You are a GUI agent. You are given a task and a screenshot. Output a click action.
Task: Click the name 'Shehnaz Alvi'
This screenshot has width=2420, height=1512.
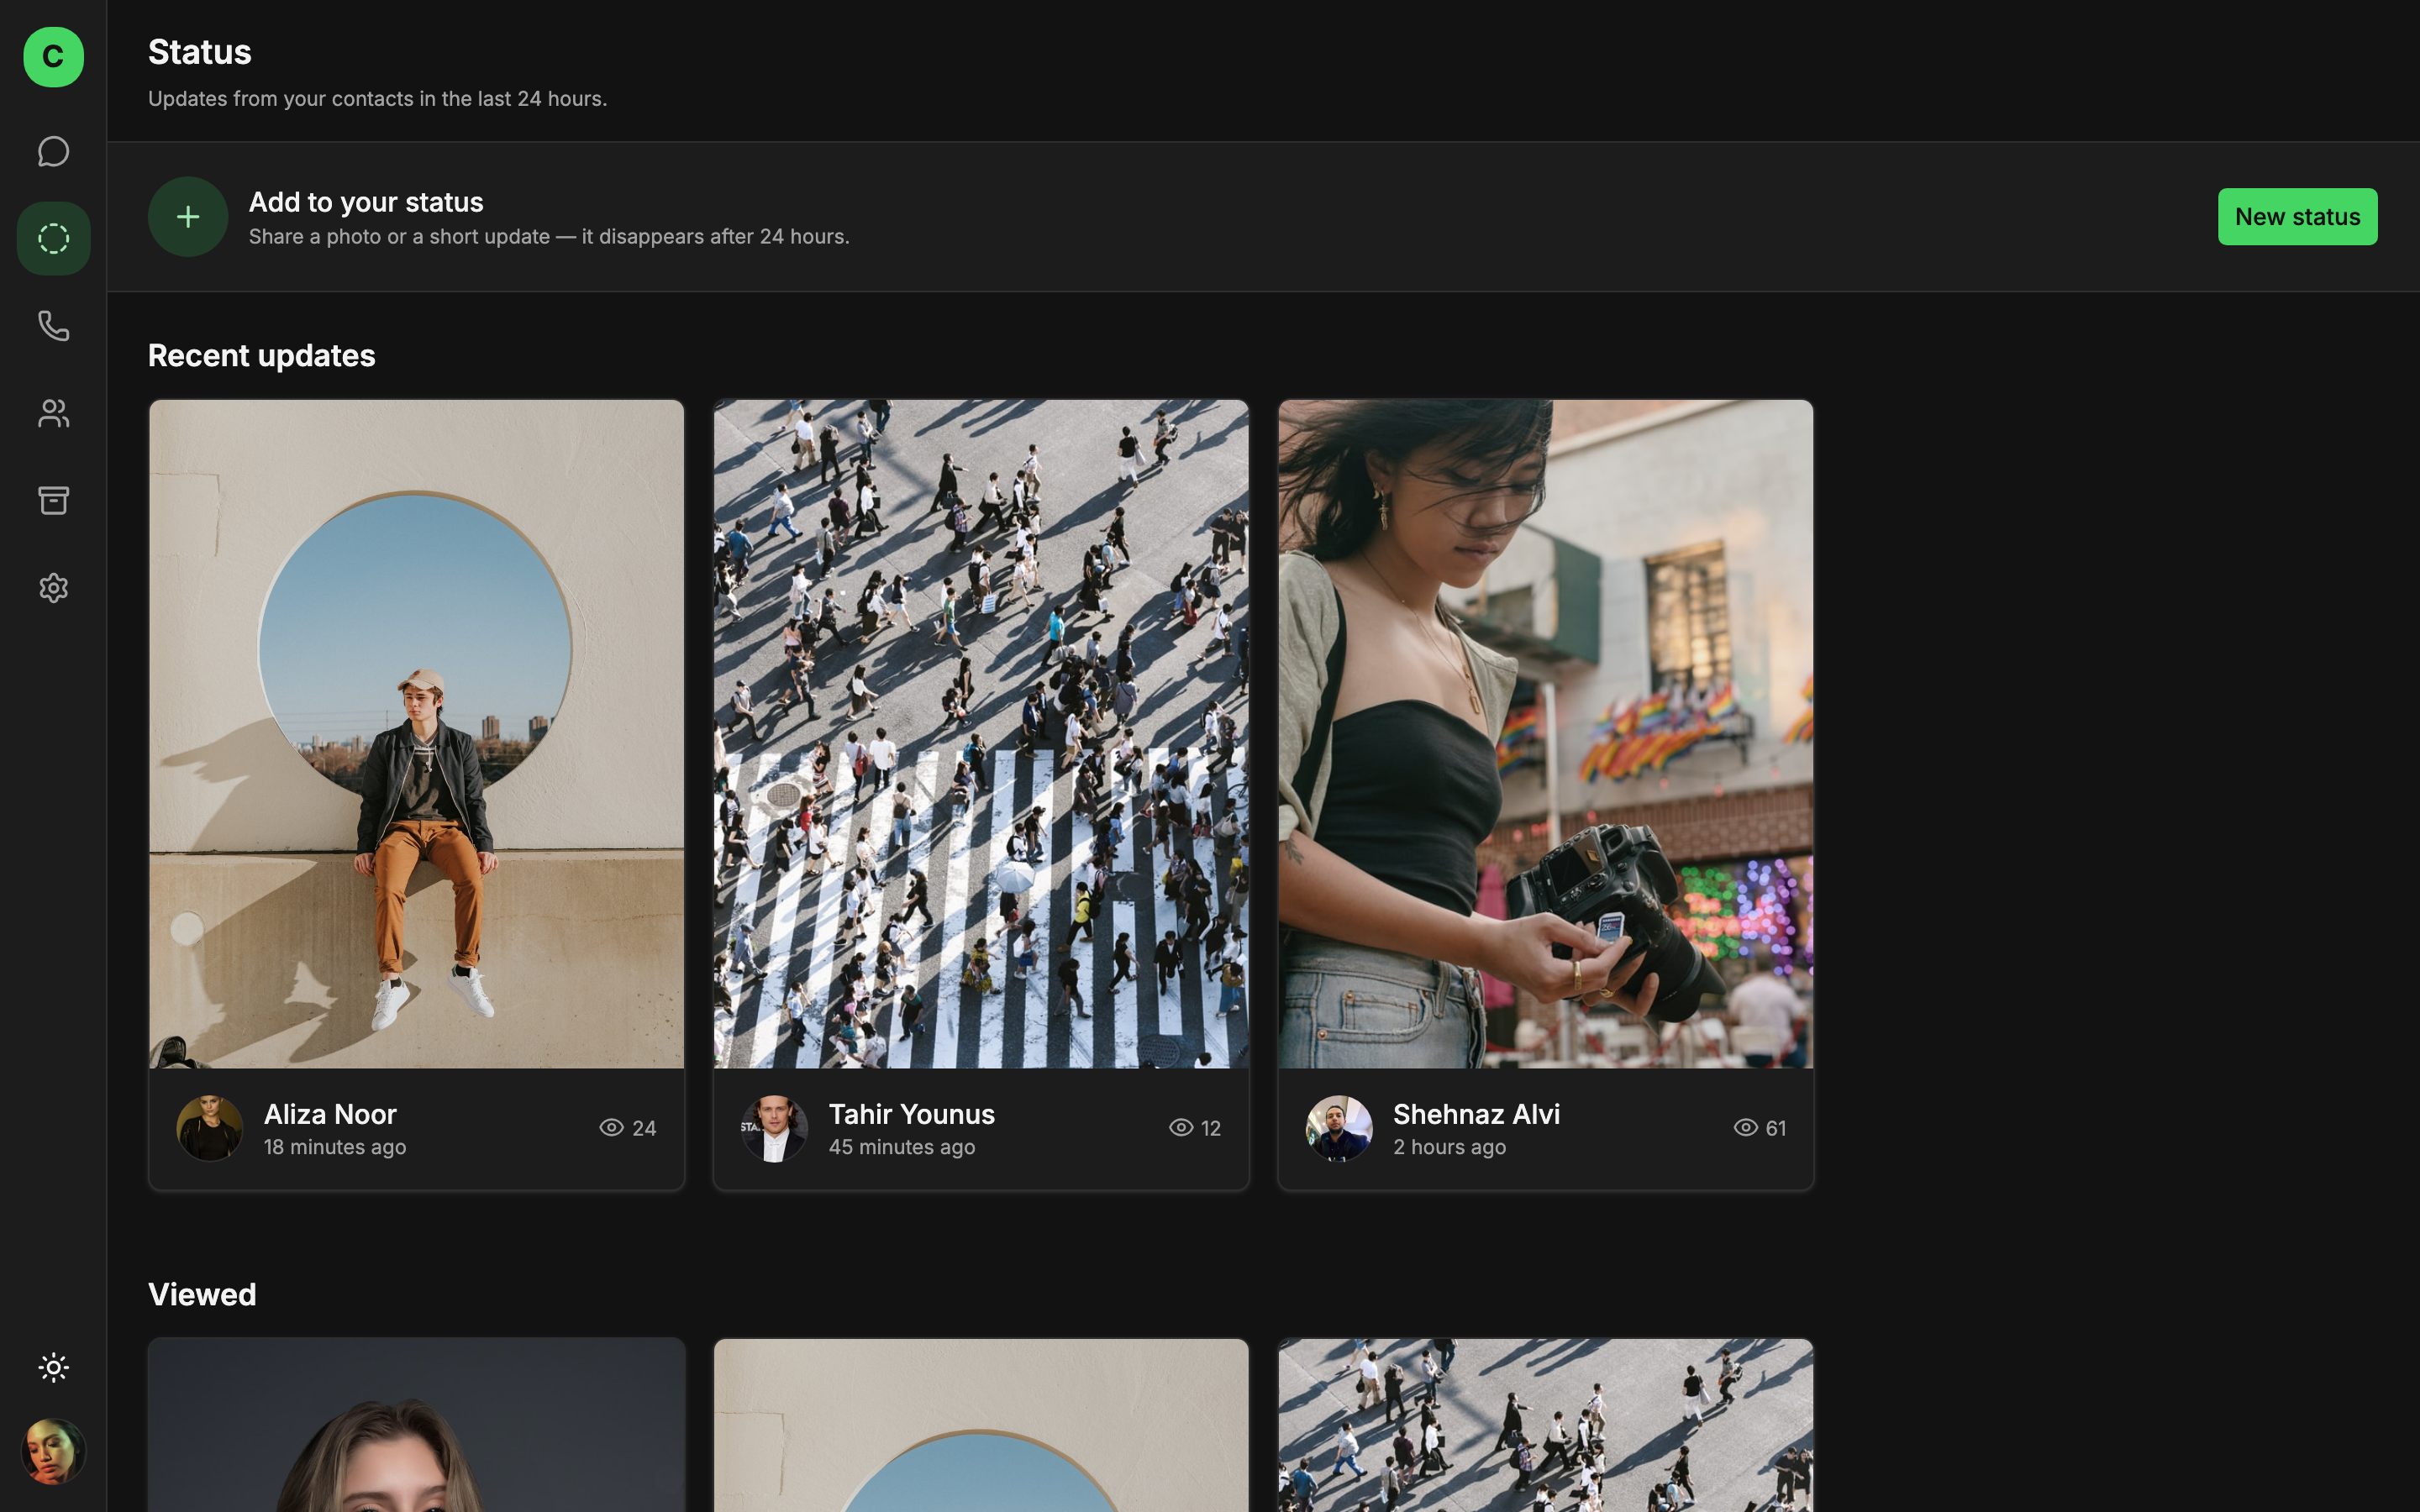pyautogui.click(x=1476, y=1114)
